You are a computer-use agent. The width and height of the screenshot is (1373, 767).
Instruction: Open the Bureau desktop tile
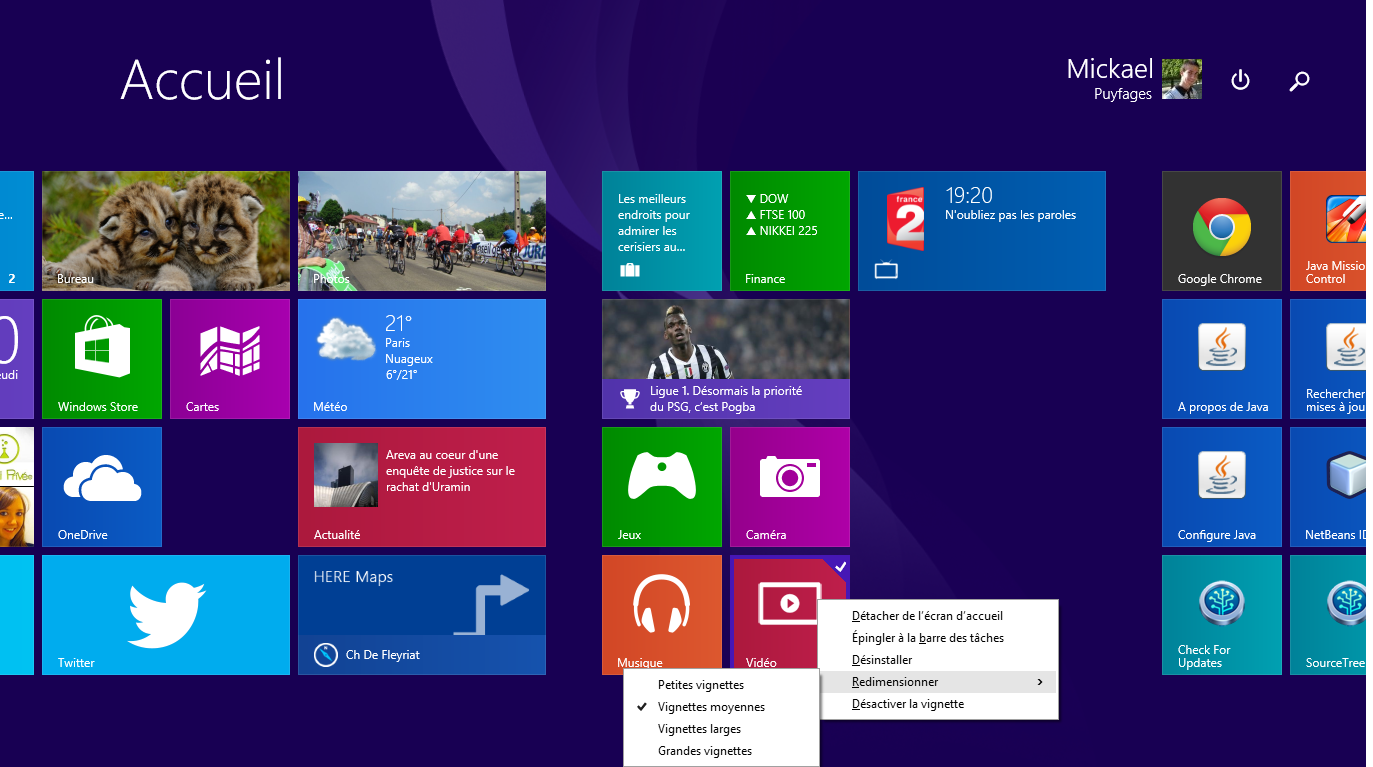[x=166, y=231]
